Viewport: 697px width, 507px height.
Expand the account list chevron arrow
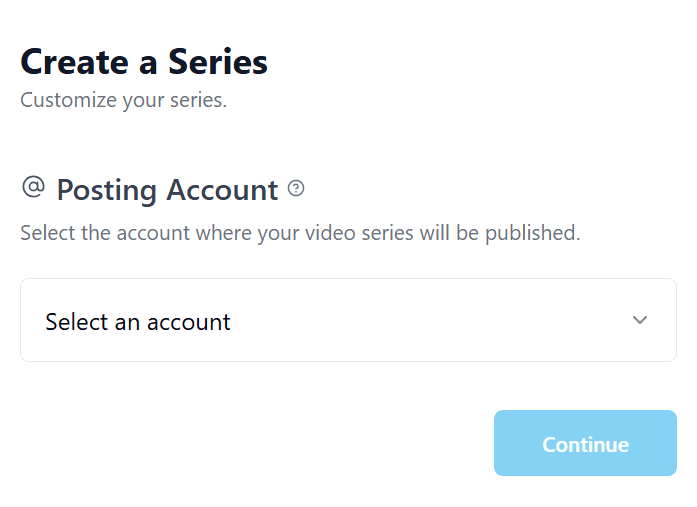point(640,320)
